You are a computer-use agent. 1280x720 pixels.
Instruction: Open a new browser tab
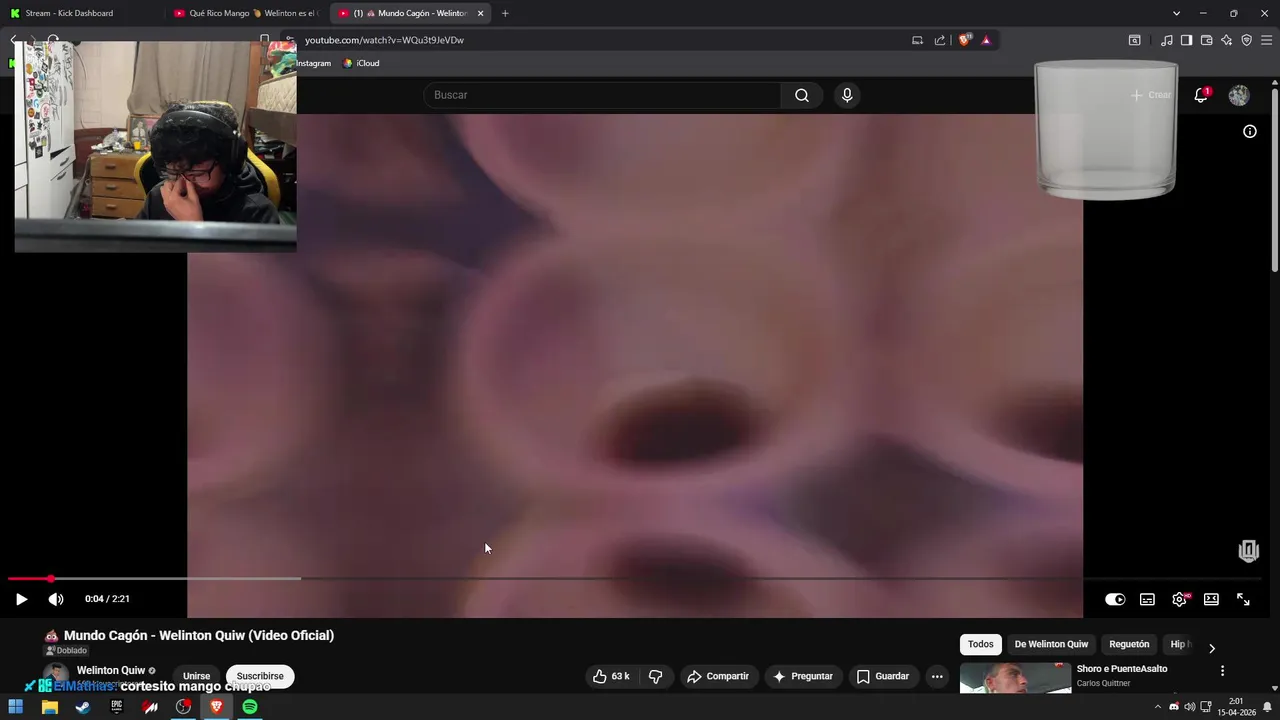505,13
